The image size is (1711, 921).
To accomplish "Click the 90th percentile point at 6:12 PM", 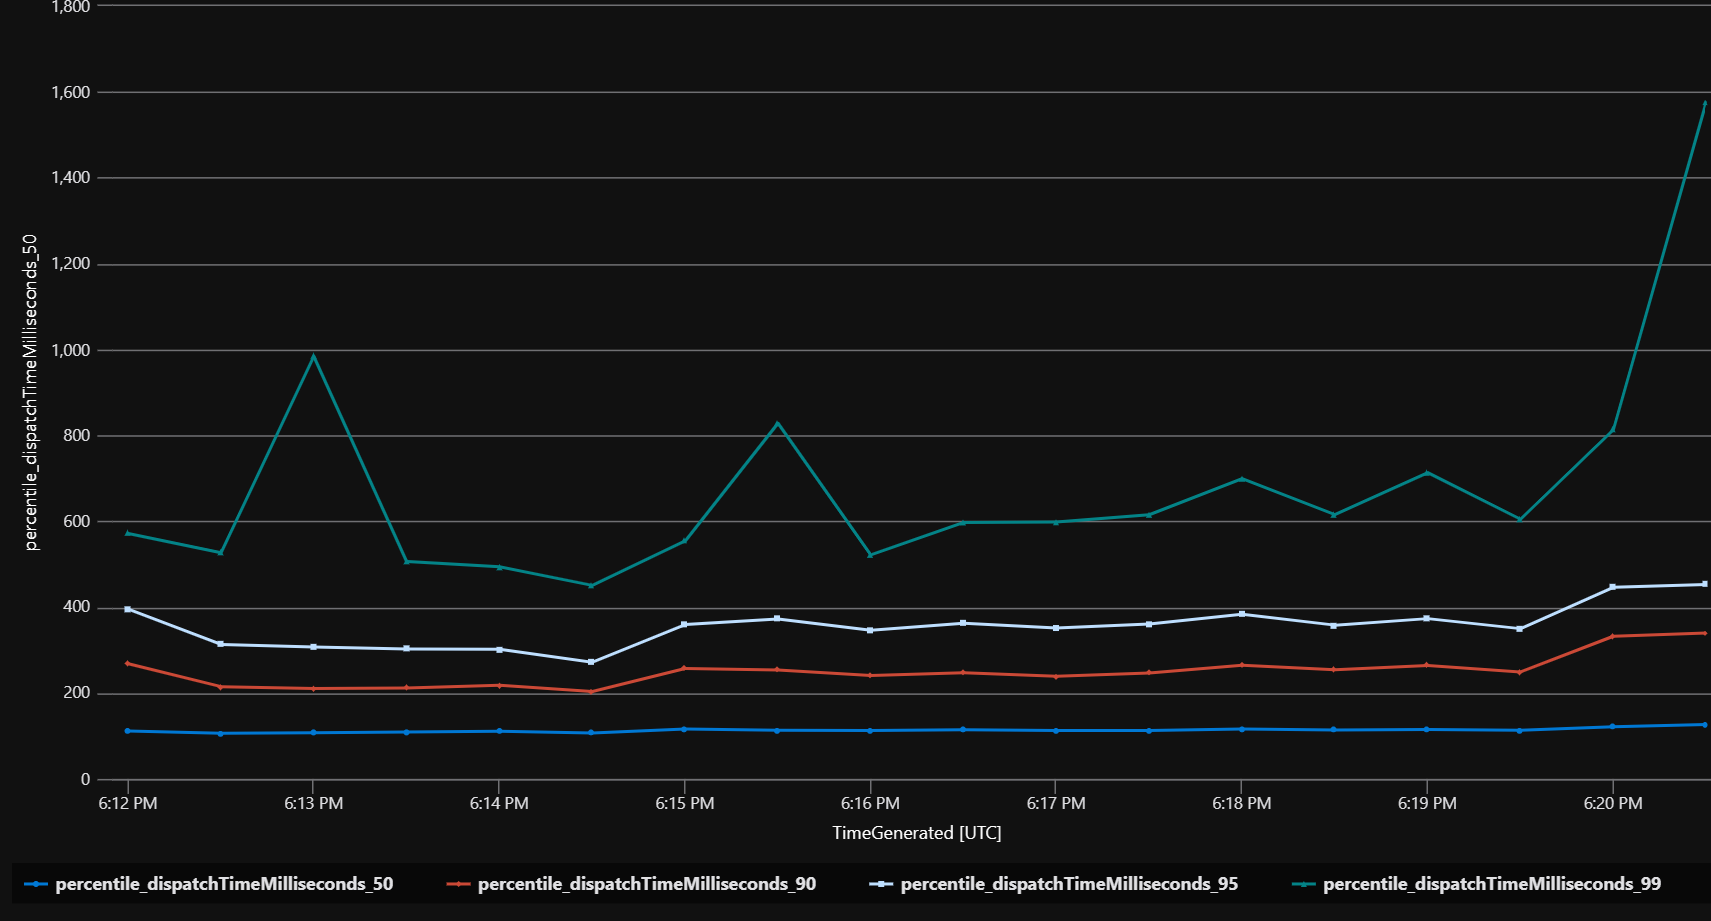I will click(x=128, y=663).
